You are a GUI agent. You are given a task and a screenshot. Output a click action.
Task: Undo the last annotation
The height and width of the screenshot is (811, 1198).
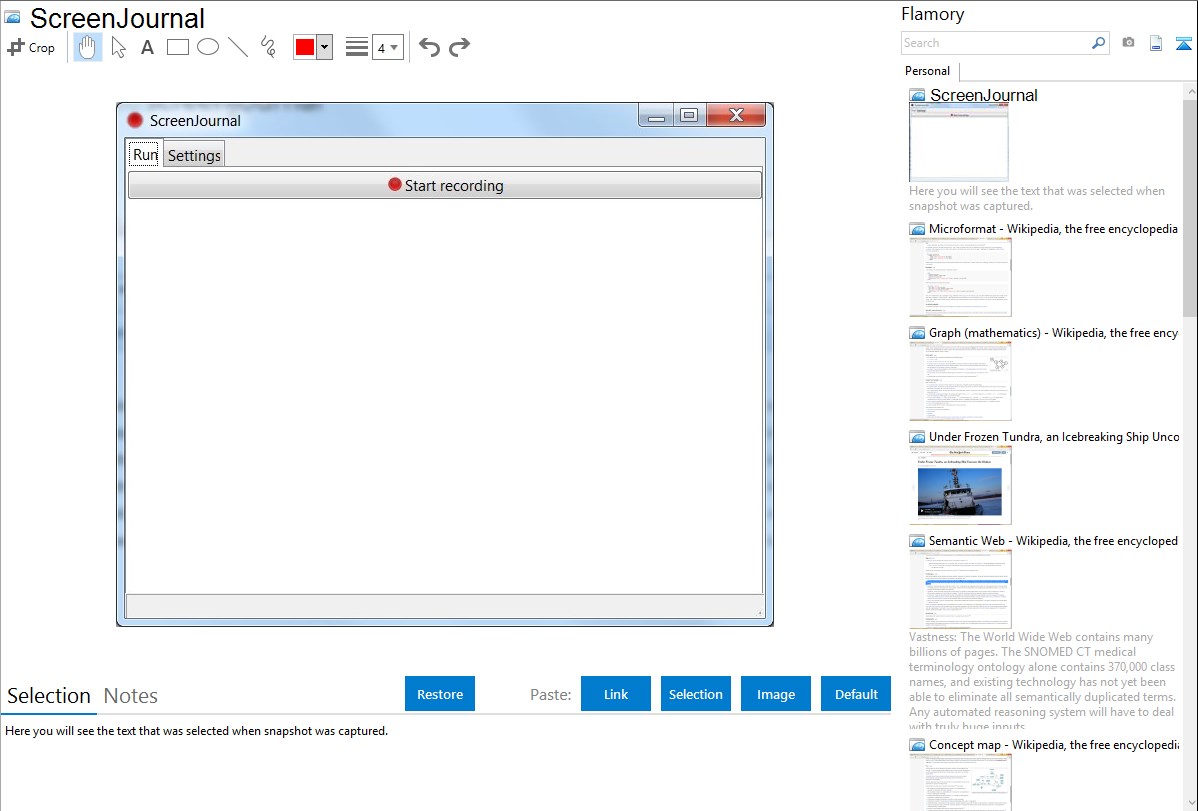pyautogui.click(x=429, y=47)
